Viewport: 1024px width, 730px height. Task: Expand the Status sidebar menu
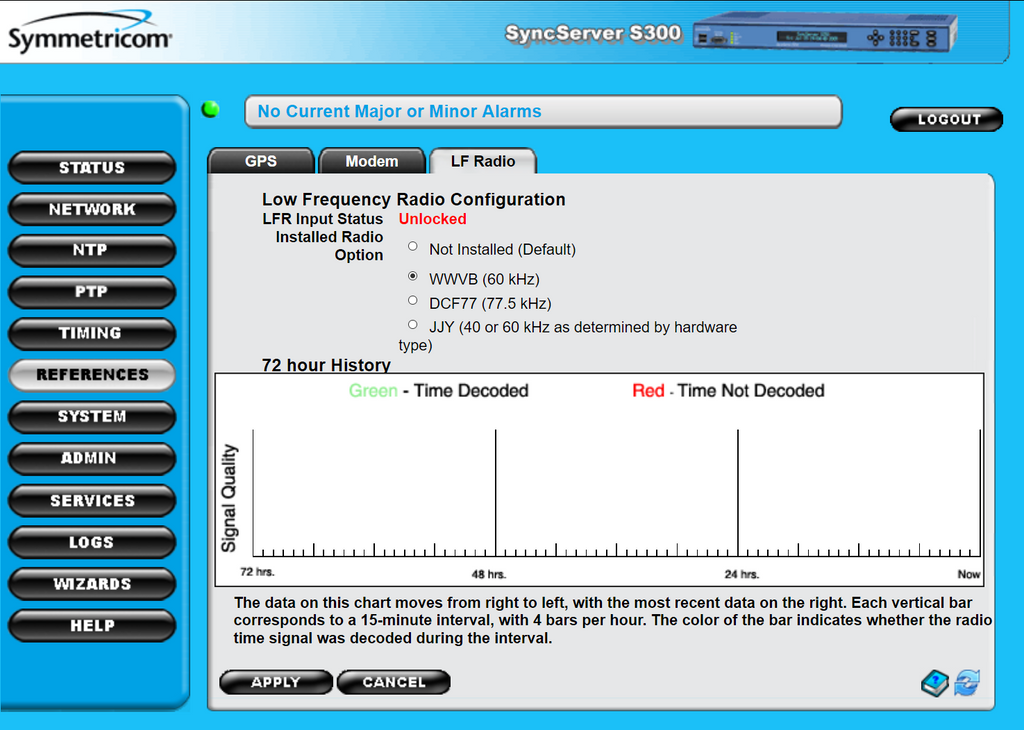click(x=92, y=168)
